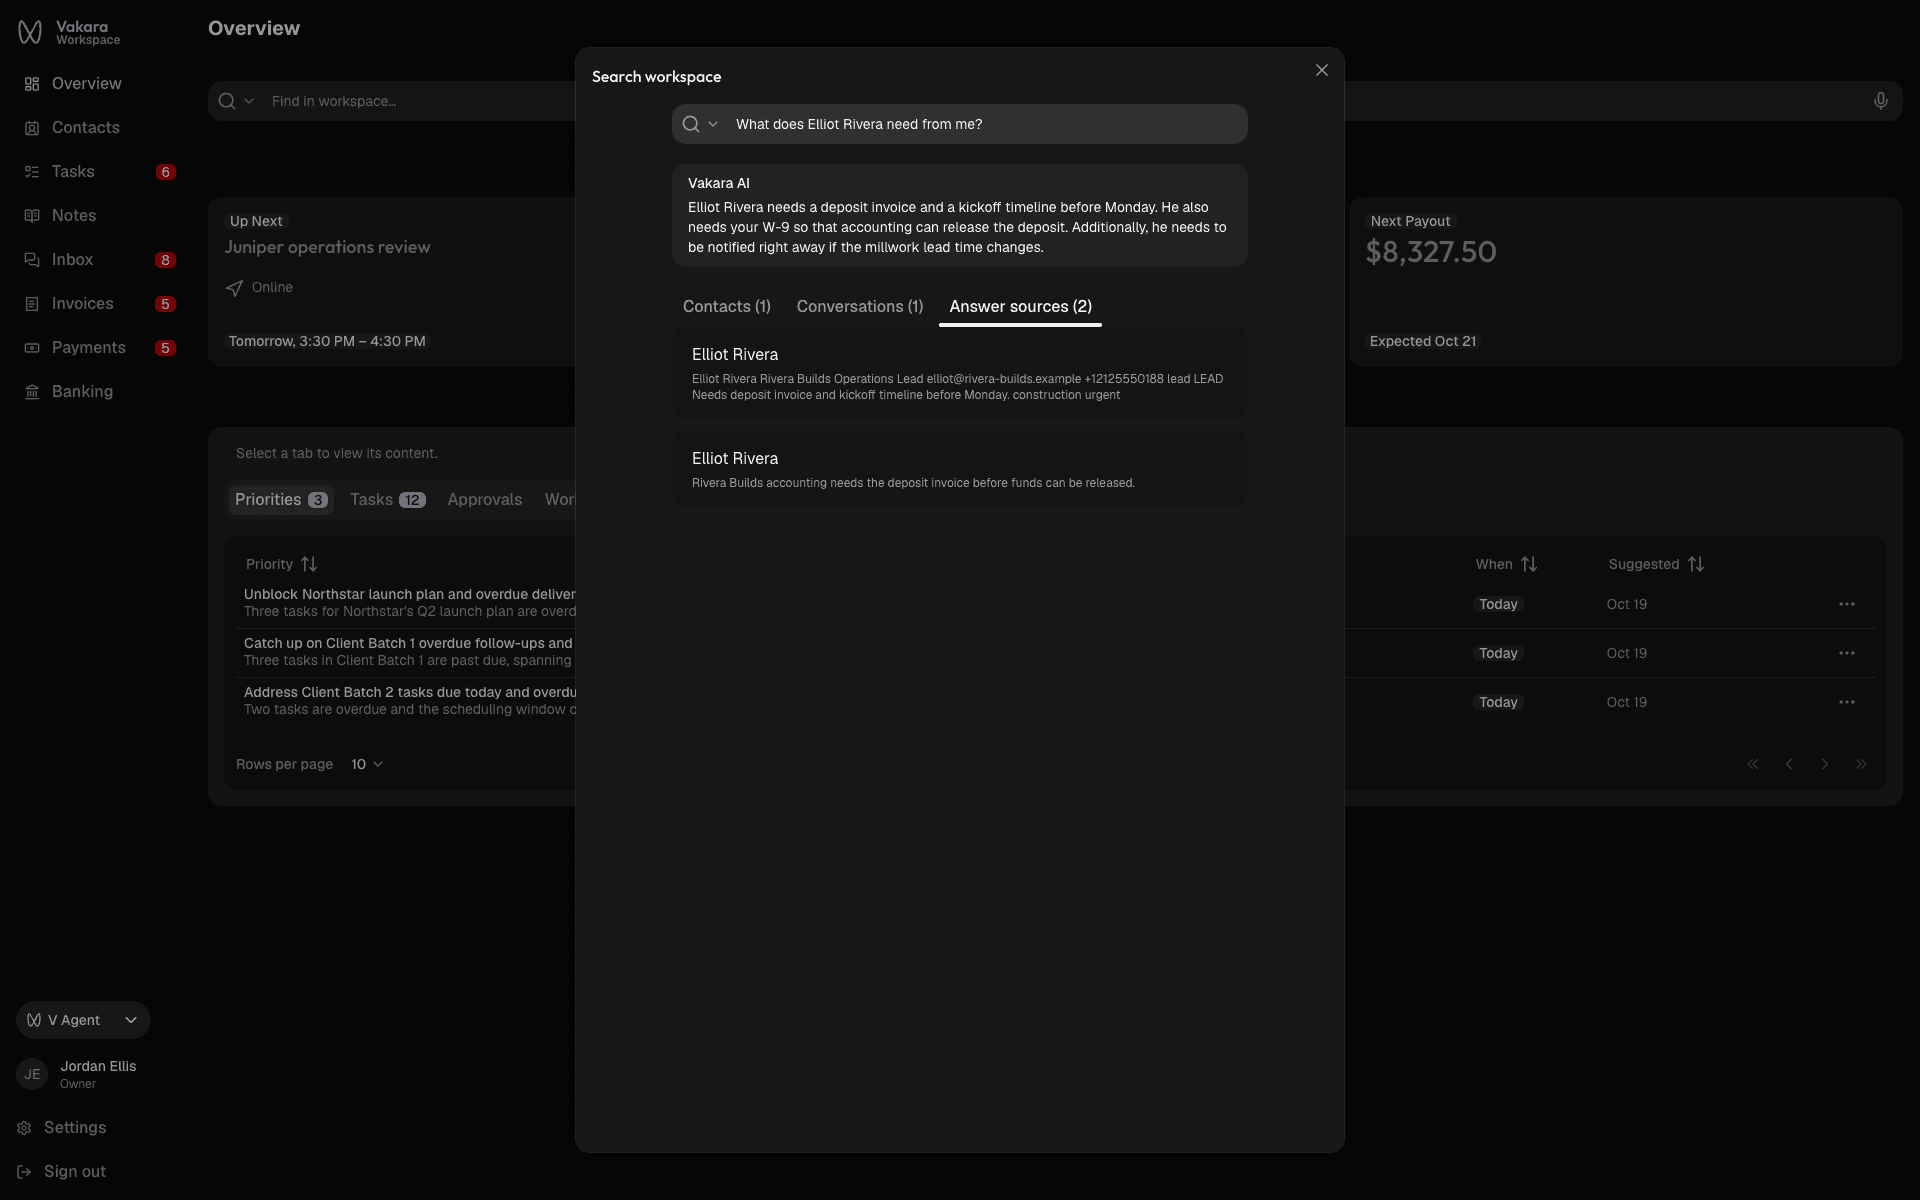This screenshot has height=1200, width=1920.
Task: Select the Priorities tab
Action: [281, 500]
